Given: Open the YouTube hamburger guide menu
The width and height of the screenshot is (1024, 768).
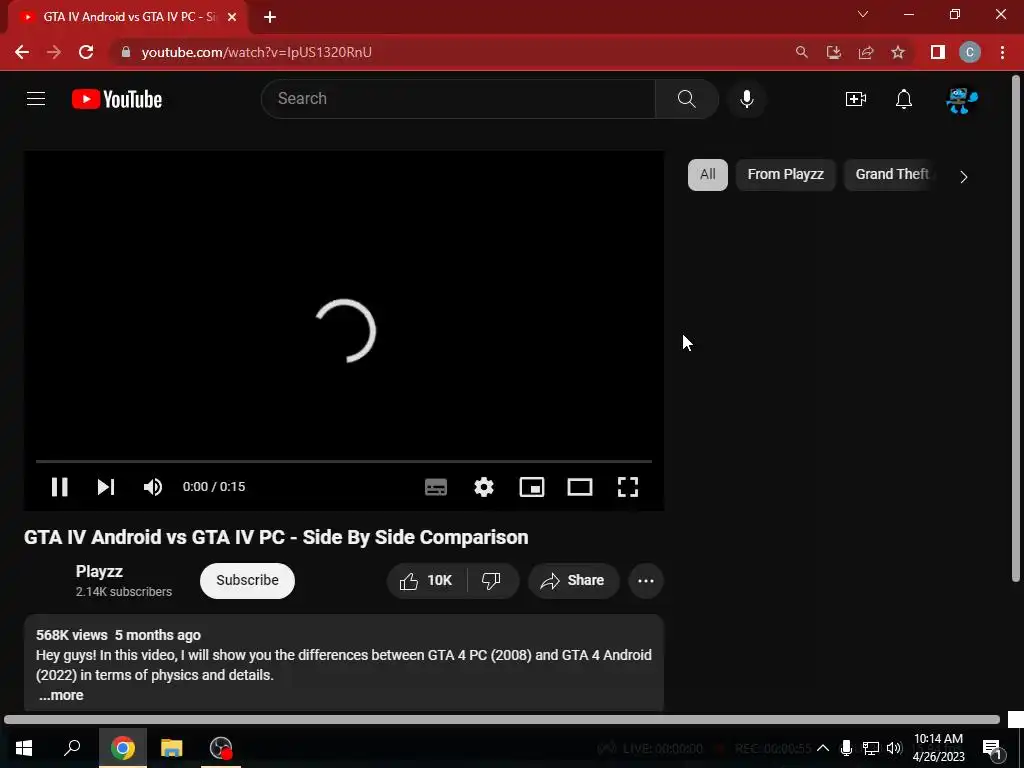Looking at the screenshot, I should click(x=36, y=99).
